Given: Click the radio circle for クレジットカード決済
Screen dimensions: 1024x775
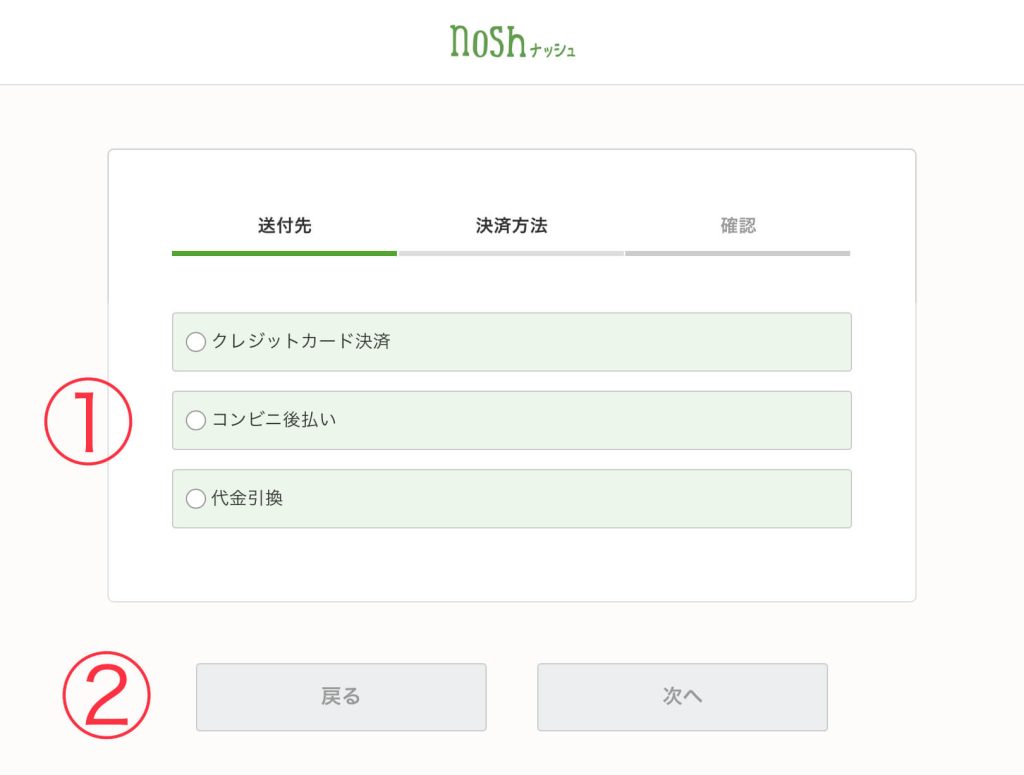Looking at the screenshot, I should tap(196, 342).
